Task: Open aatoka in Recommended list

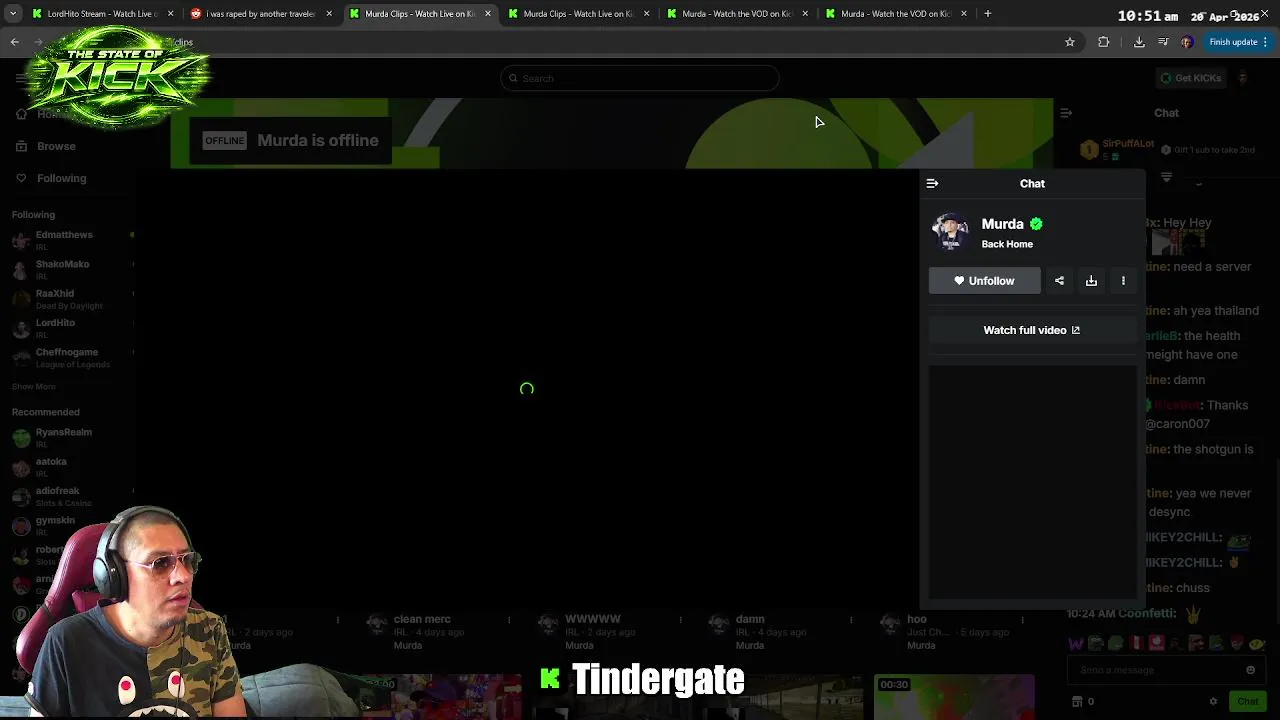Action: coord(70,466)
